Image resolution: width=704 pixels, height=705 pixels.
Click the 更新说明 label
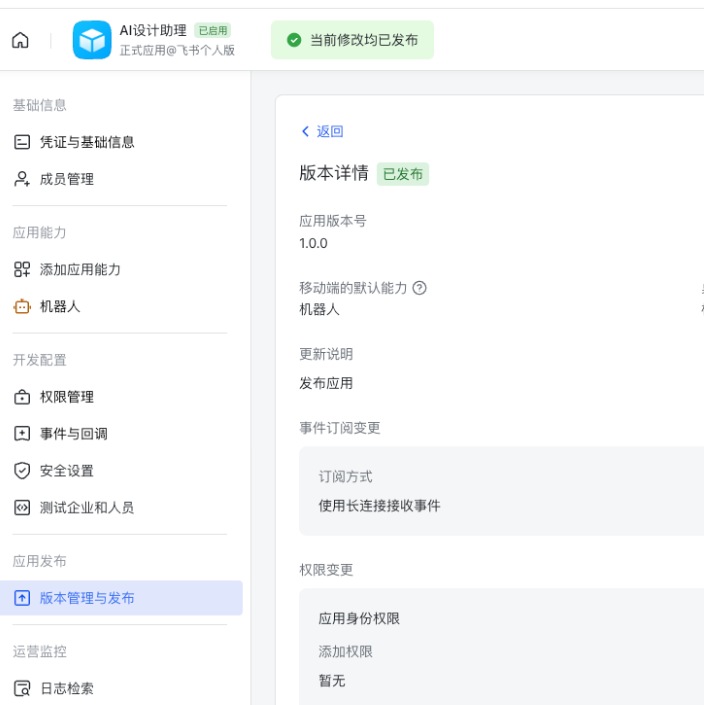point(326,354)
